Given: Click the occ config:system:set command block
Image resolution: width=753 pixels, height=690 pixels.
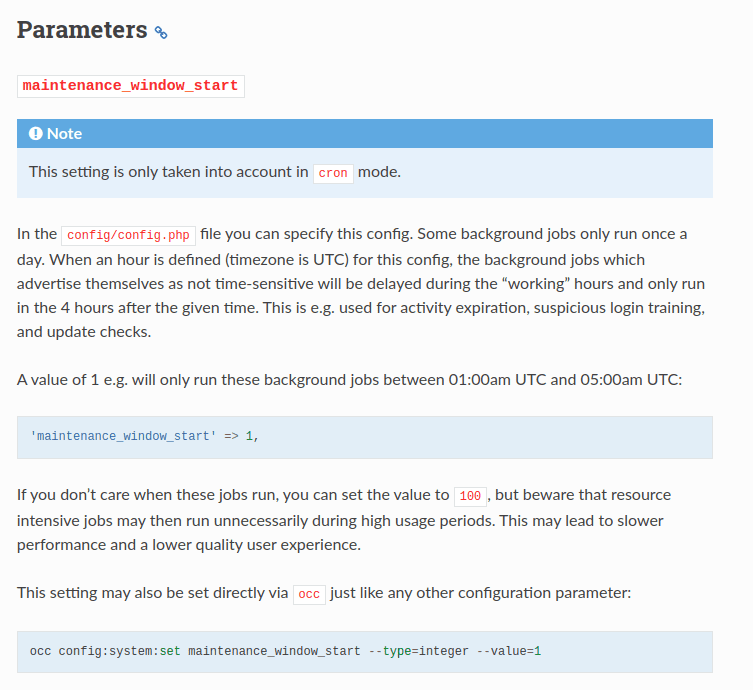Looking at the screenshot, I should point(364,652).
